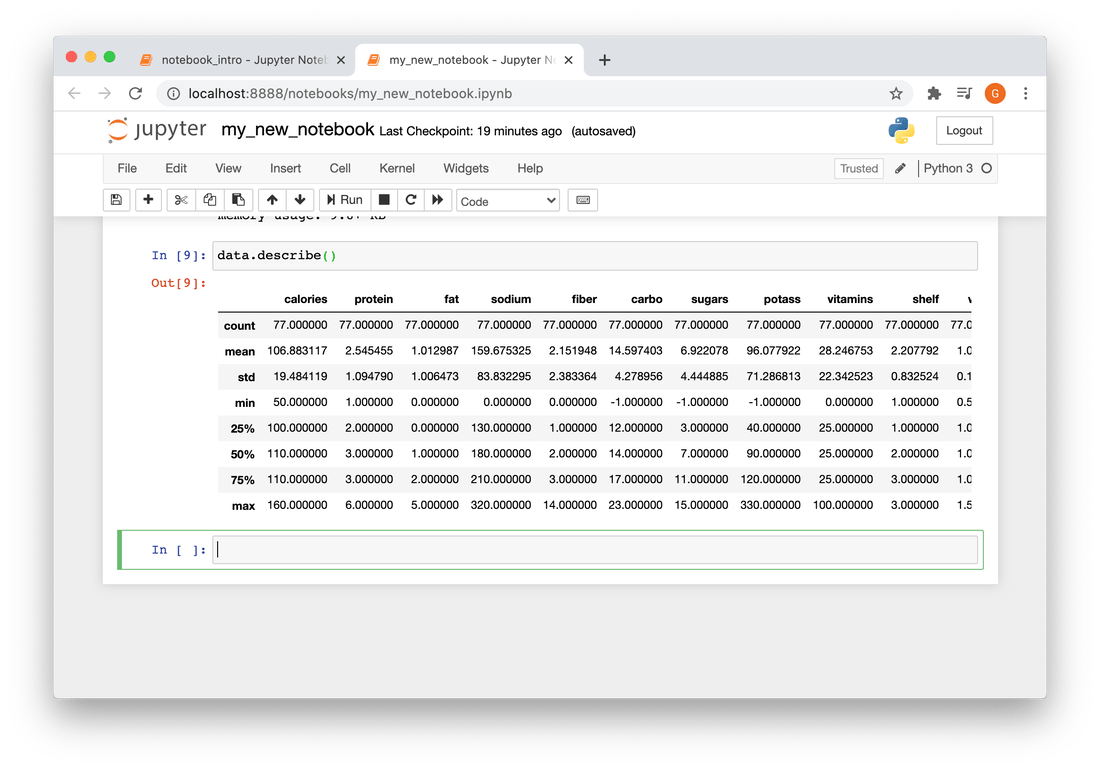Image resolution: width=1100 pixels, height=769 pixels.
Task: Run the selected cell
Action: click(344, 199)
